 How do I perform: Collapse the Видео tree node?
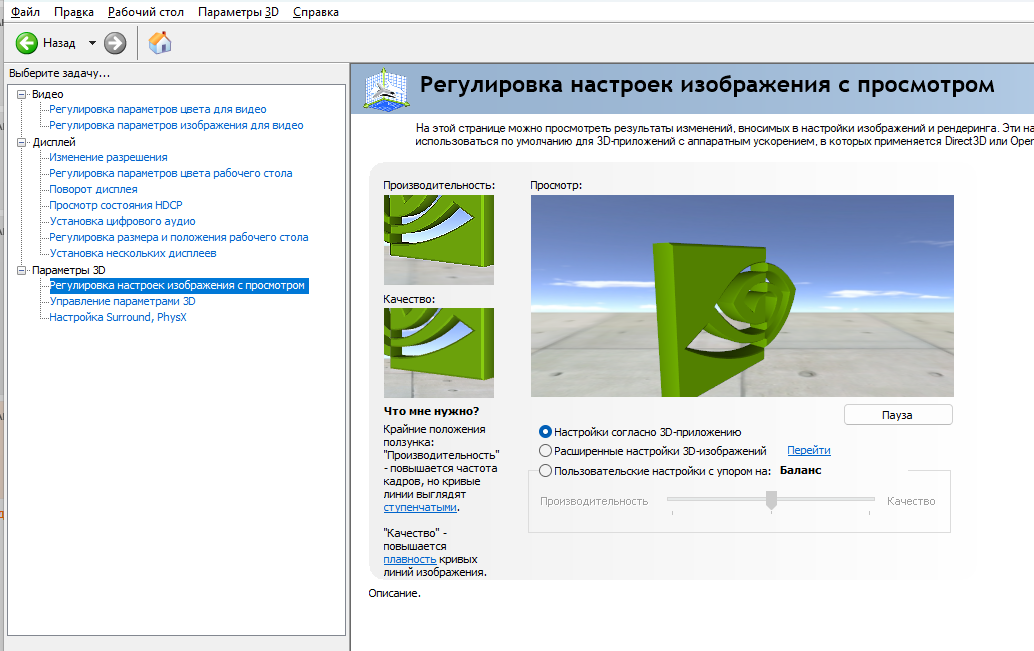(x=21, y=94)
